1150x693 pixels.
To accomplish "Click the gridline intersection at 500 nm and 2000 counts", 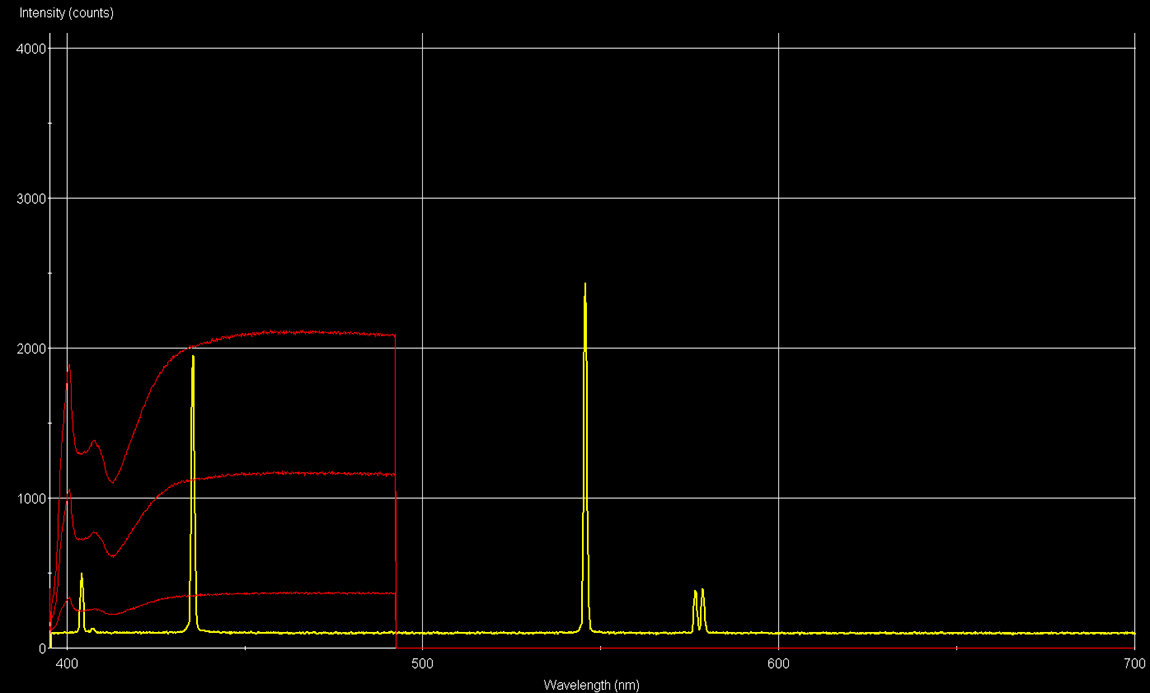I will [x=422, y=350].
